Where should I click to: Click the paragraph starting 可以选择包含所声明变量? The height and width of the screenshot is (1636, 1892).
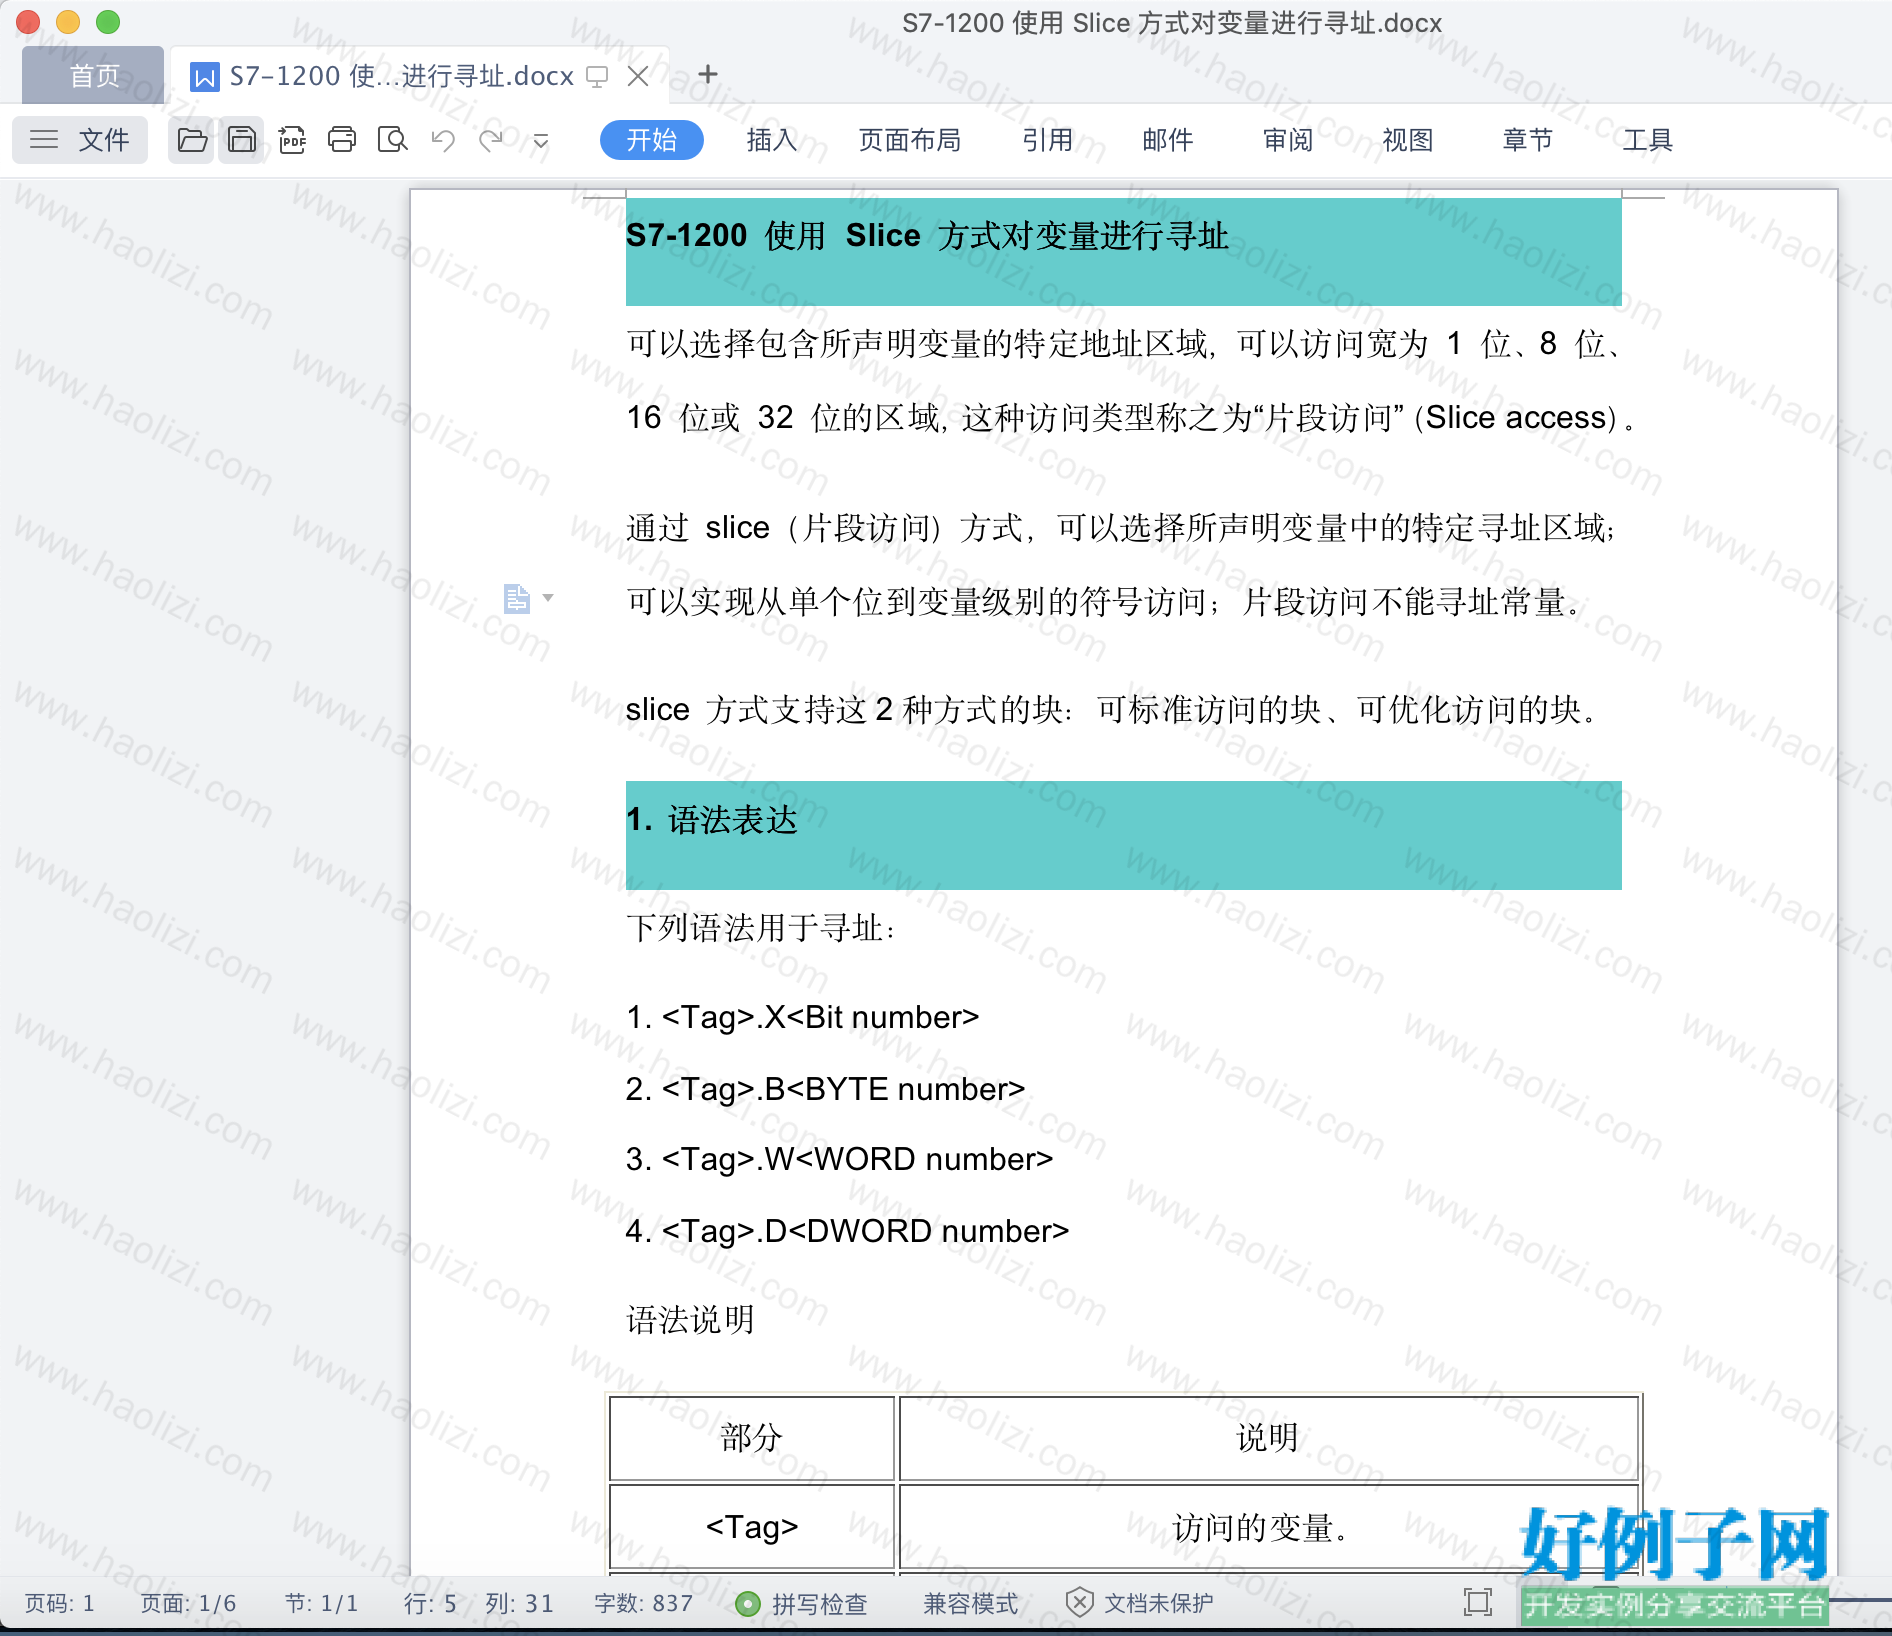1125,344
